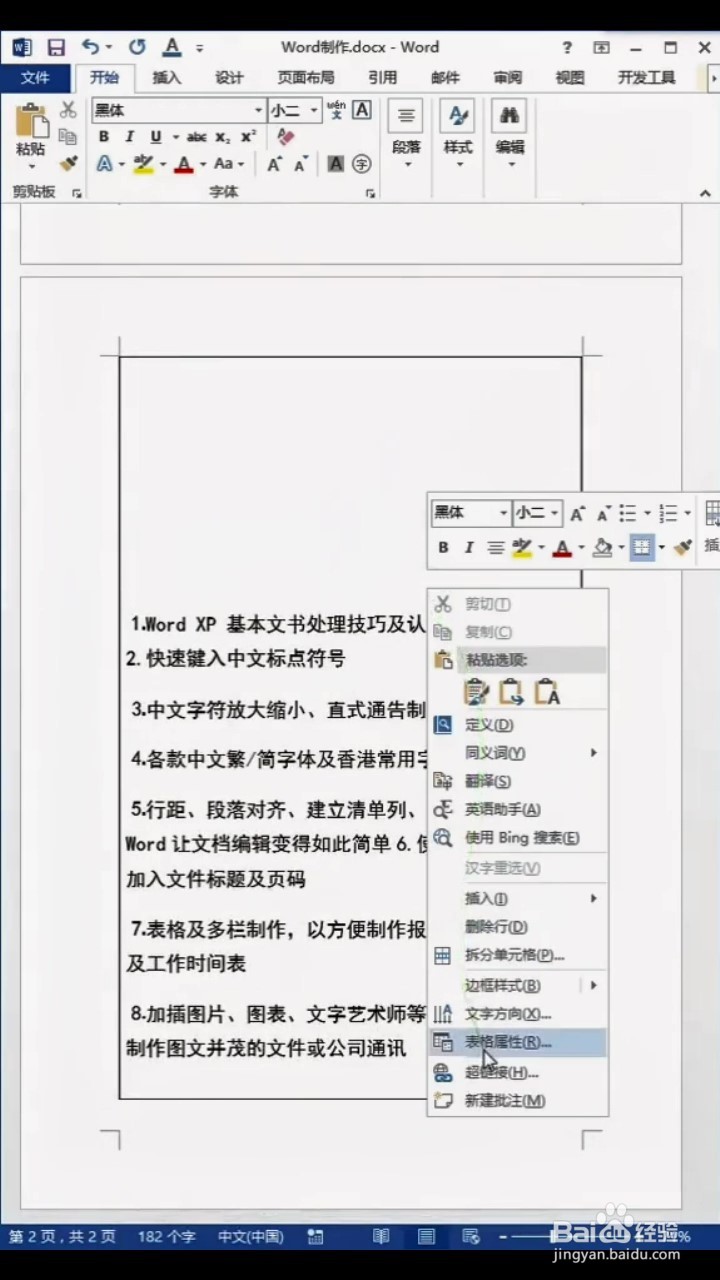Viewport: 720px width, 1280px height.
Task: Use Format Painter brush in mini toolbar
Action: (x=684, y=547)
